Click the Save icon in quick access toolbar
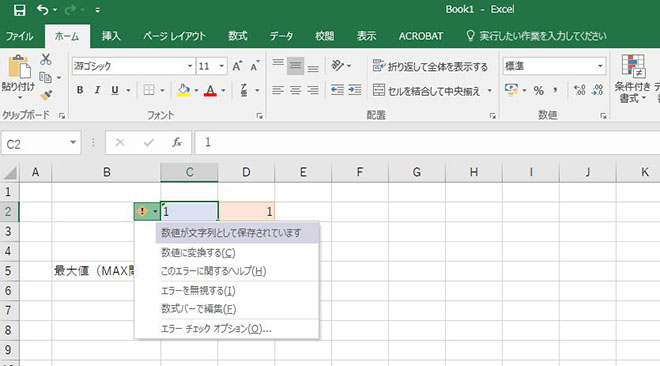This screenshot has height=366, width=660. [x=19, y=10]
